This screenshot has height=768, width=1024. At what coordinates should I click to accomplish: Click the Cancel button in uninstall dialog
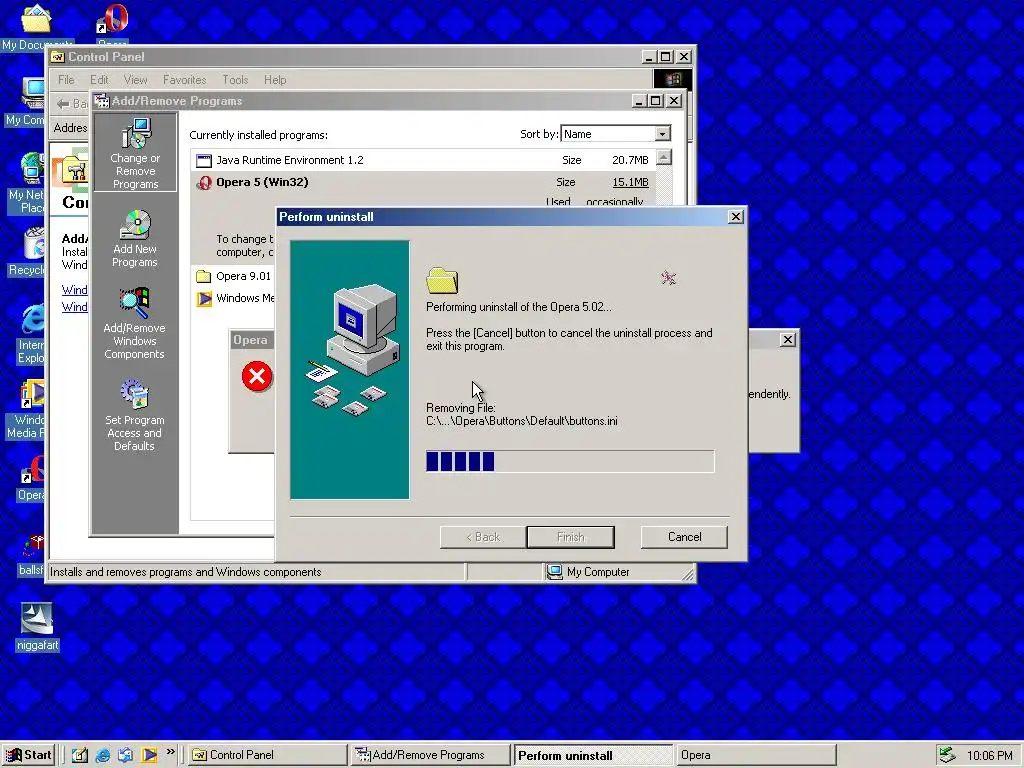pos(684,537)
